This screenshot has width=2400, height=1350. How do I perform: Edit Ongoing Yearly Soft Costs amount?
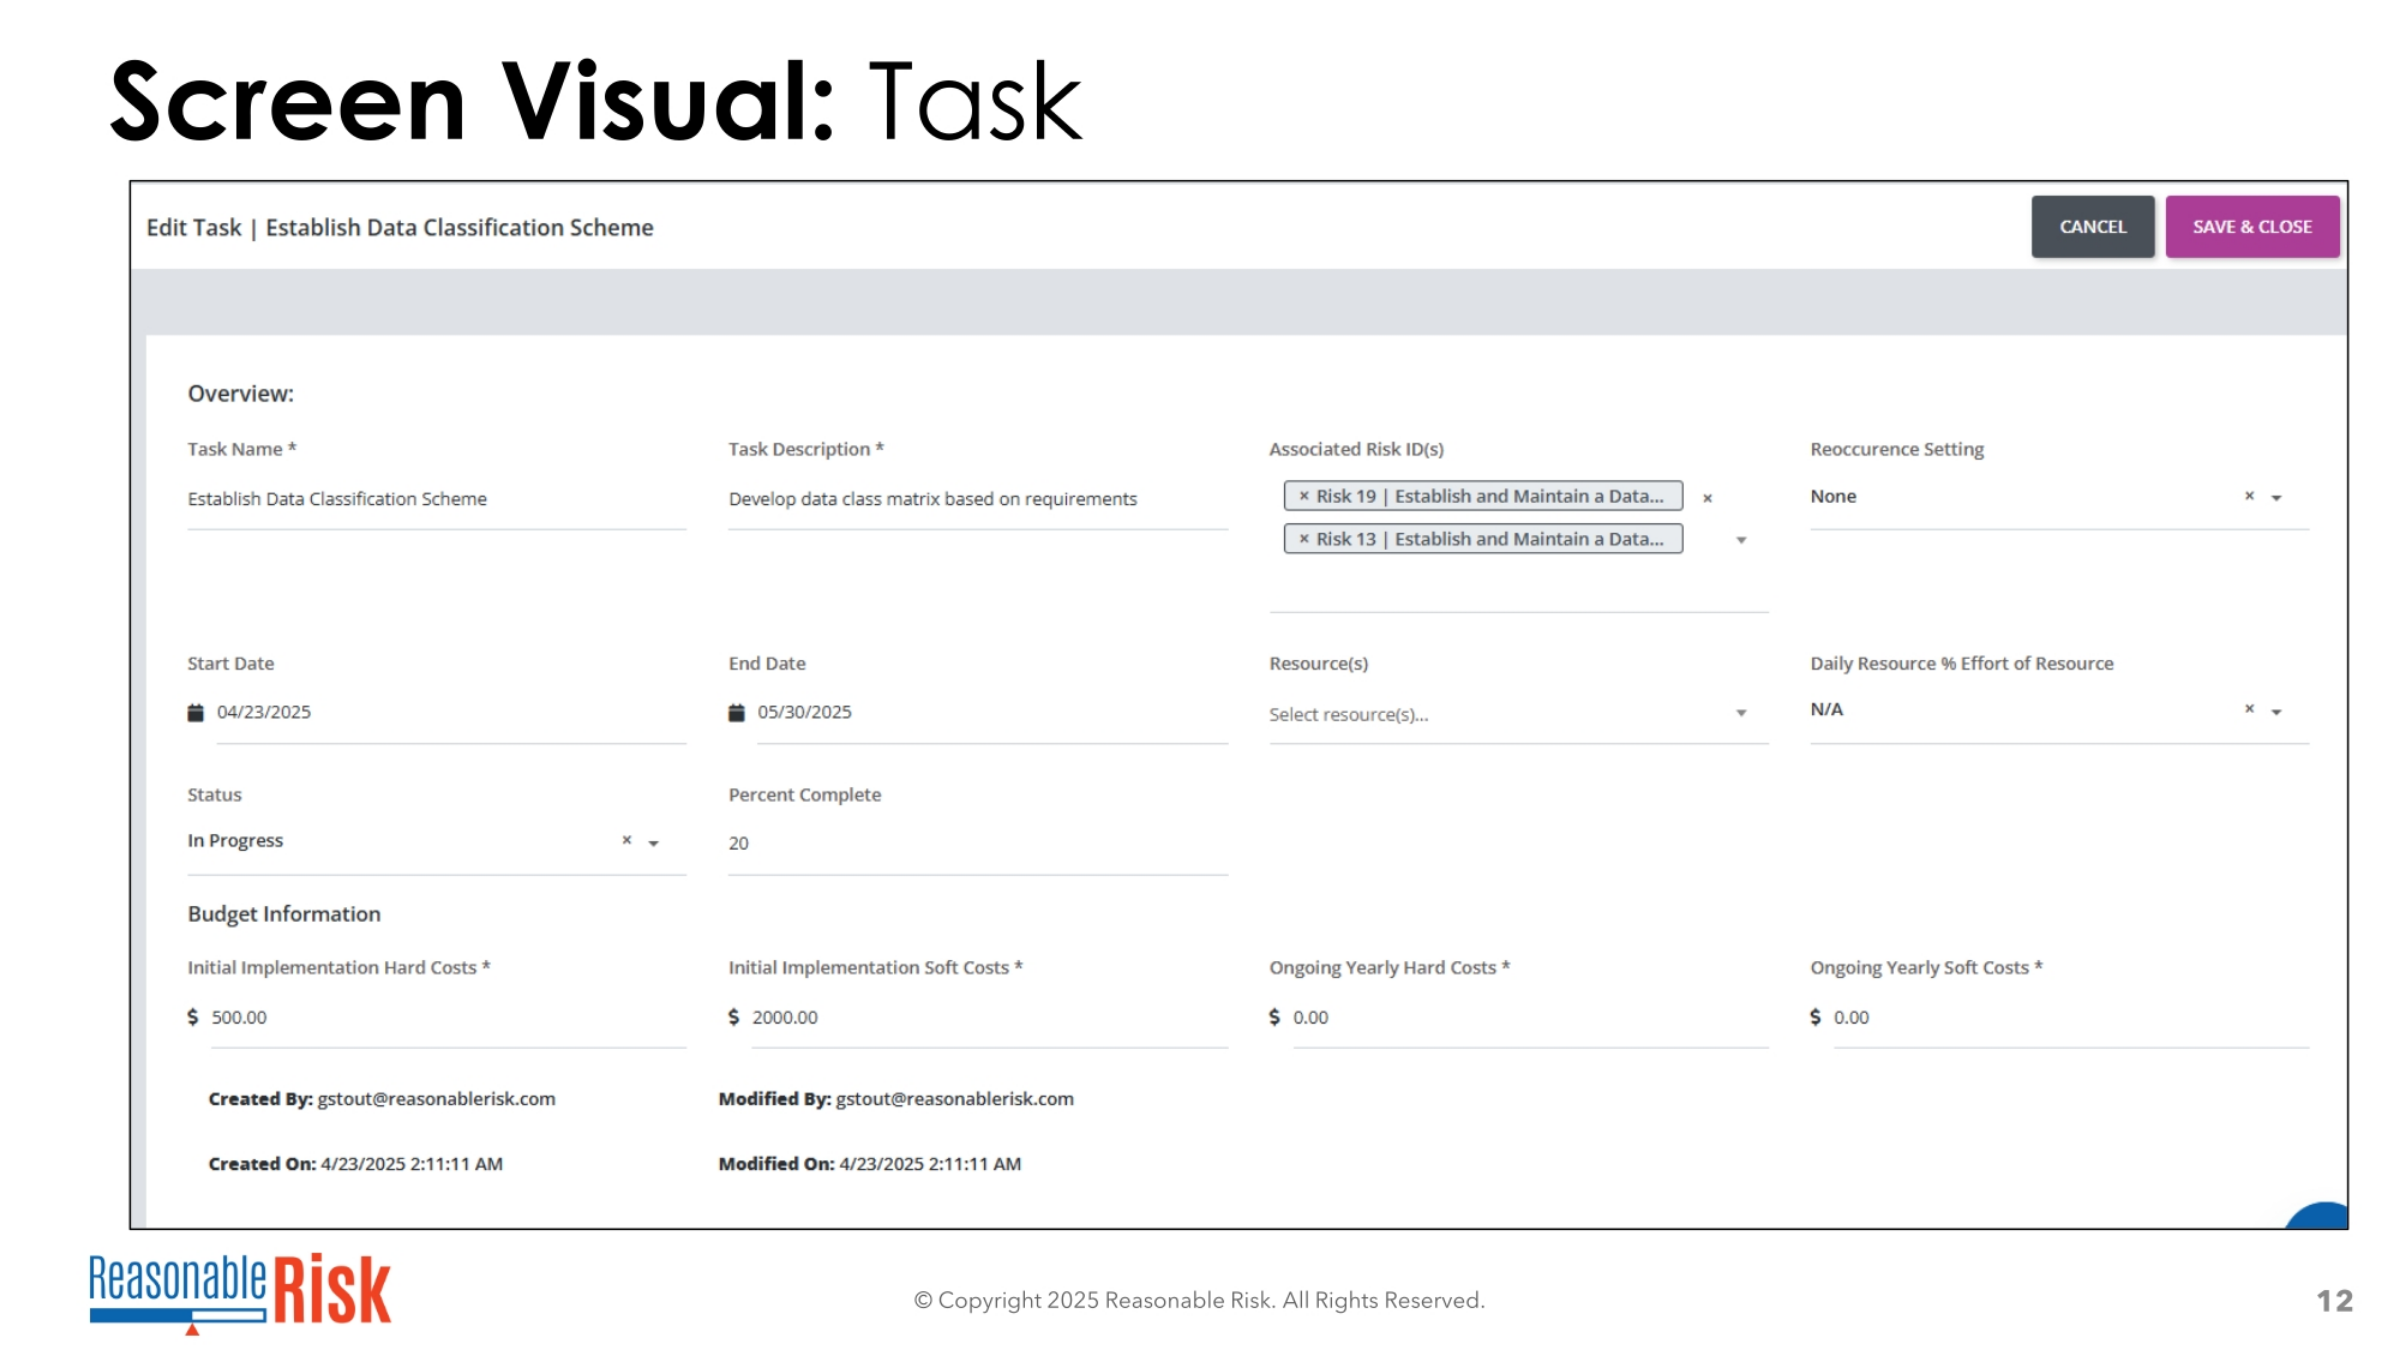click(2071, 1018)
